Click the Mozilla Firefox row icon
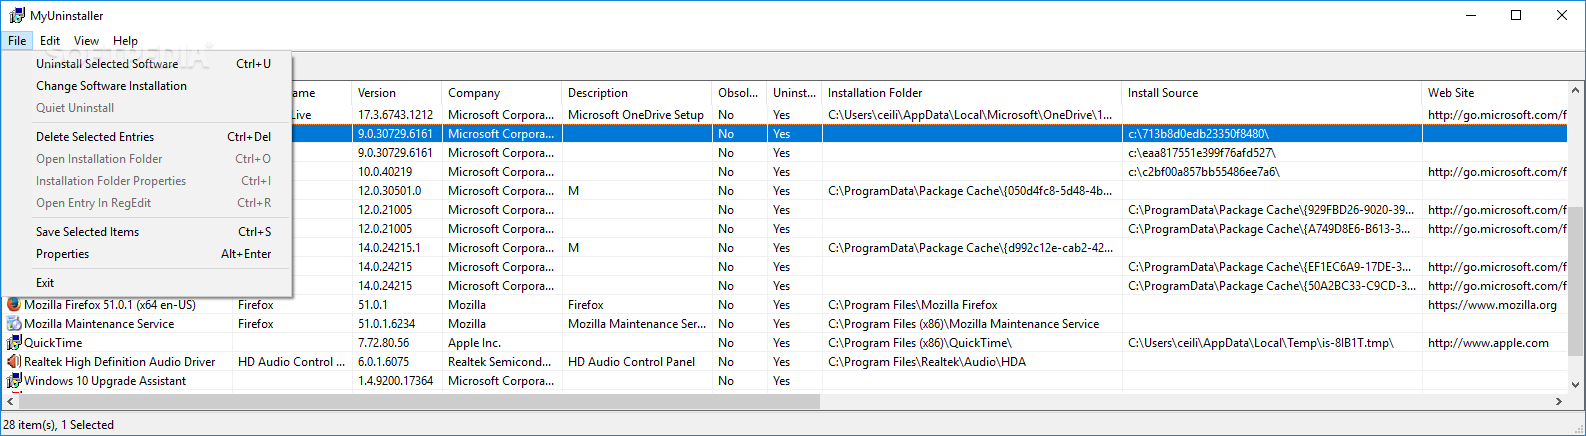This screenshot has width=1586, height=436. click(14, 305)
